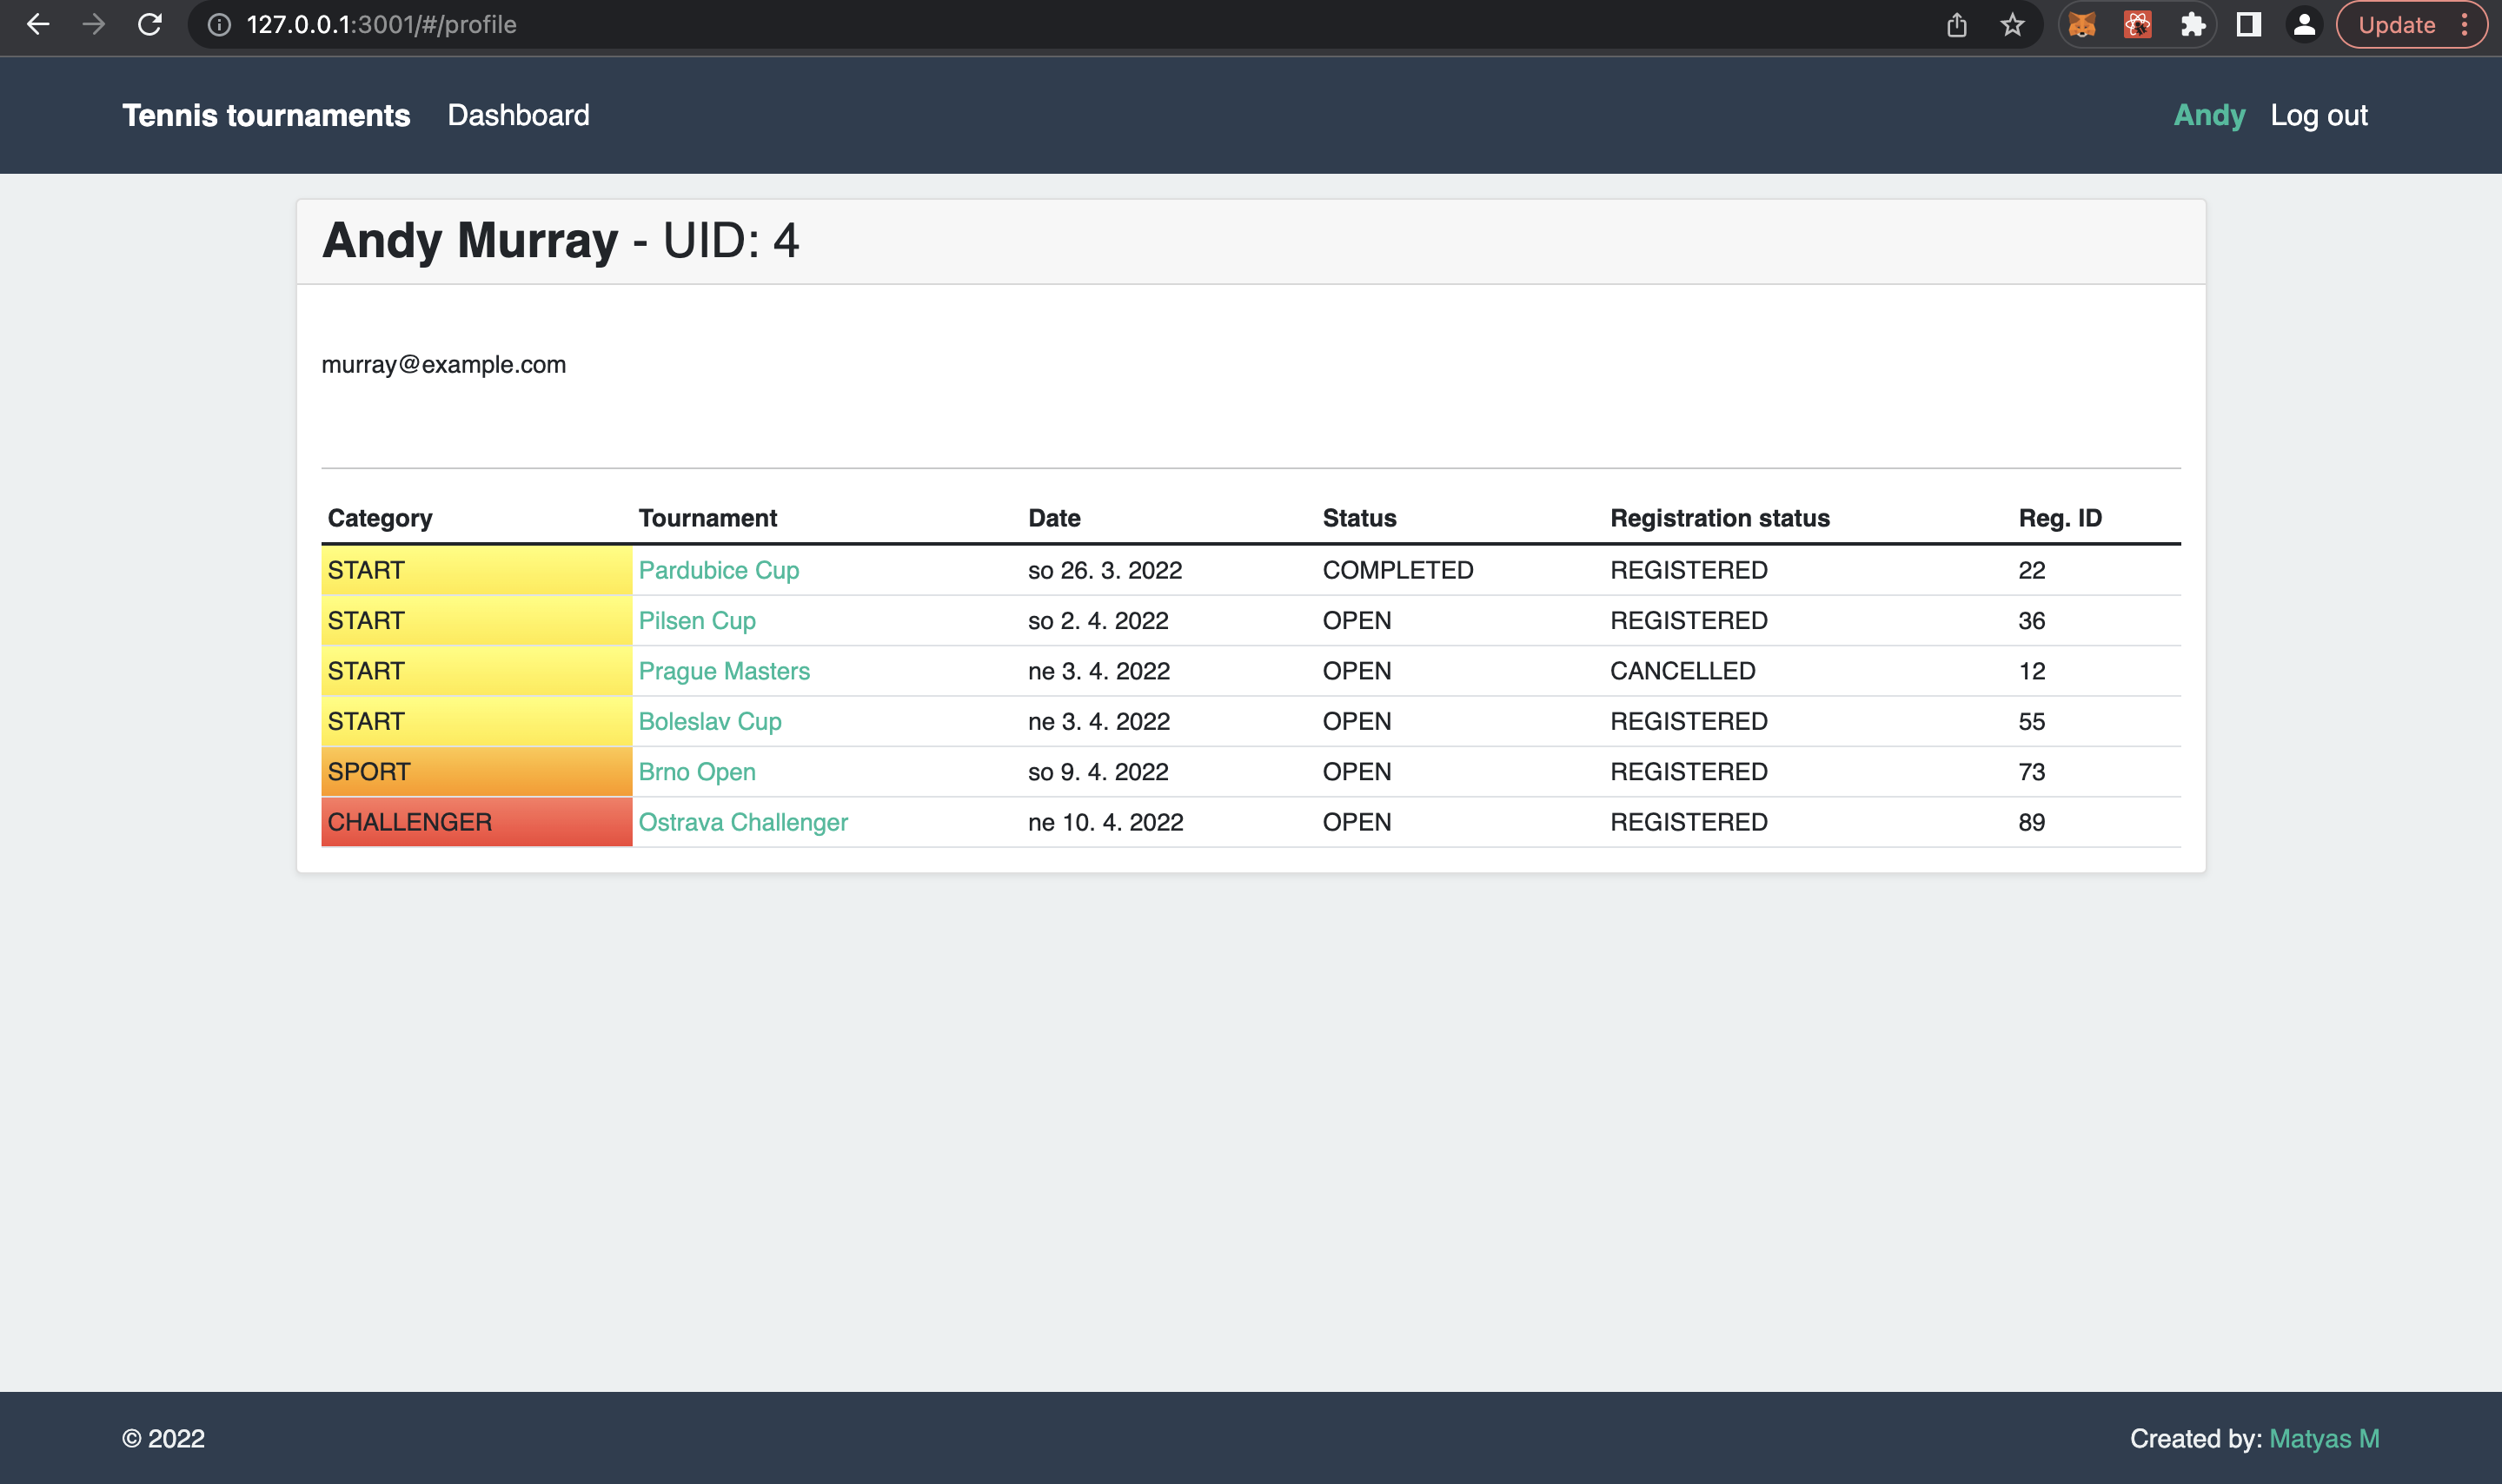Bookmark page with the star icon
The width and height of the screenshot is (2502, 1484).
[2012, 25]
